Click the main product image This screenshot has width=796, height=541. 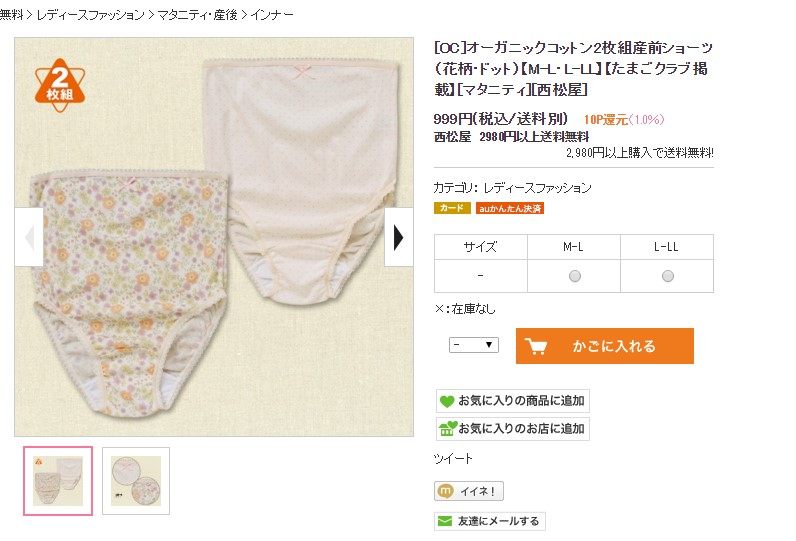click(x=213, y=237)
